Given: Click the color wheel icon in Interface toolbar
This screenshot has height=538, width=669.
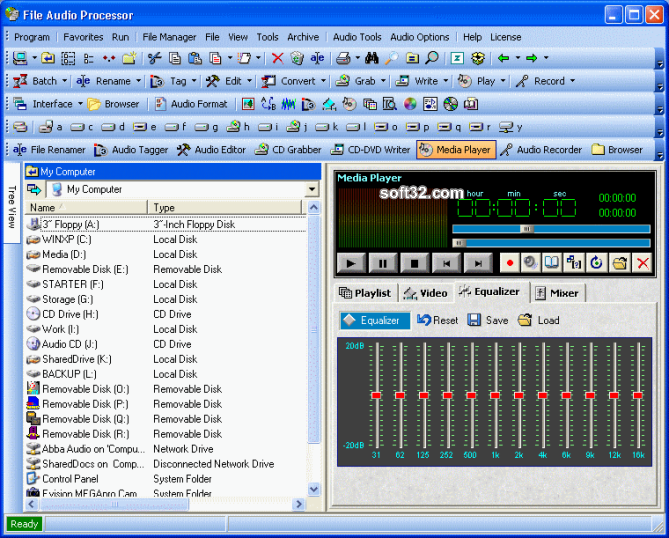Looking at the screenshot, I should point(410,104).
